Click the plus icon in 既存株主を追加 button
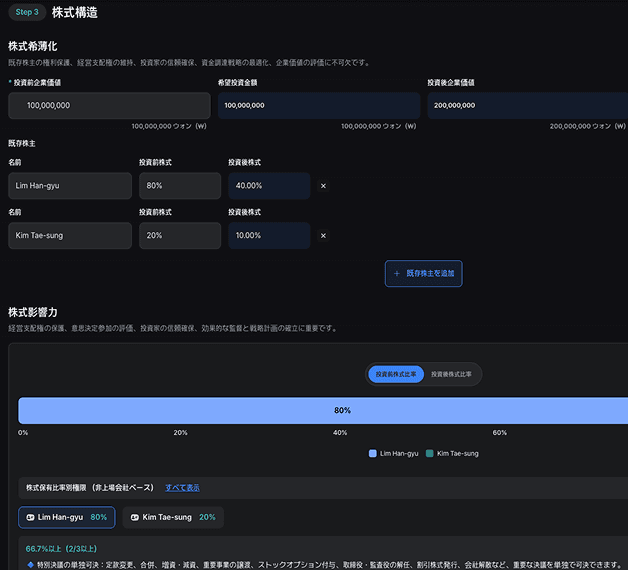Screen dimensions: 628x570 pyautogui.click(x=397, y=274)
